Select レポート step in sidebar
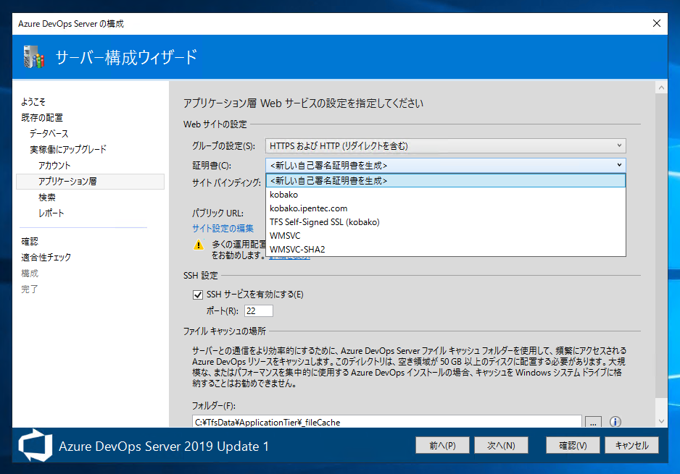The width and height of the screenshot is (680, 474). click(51, 213)
